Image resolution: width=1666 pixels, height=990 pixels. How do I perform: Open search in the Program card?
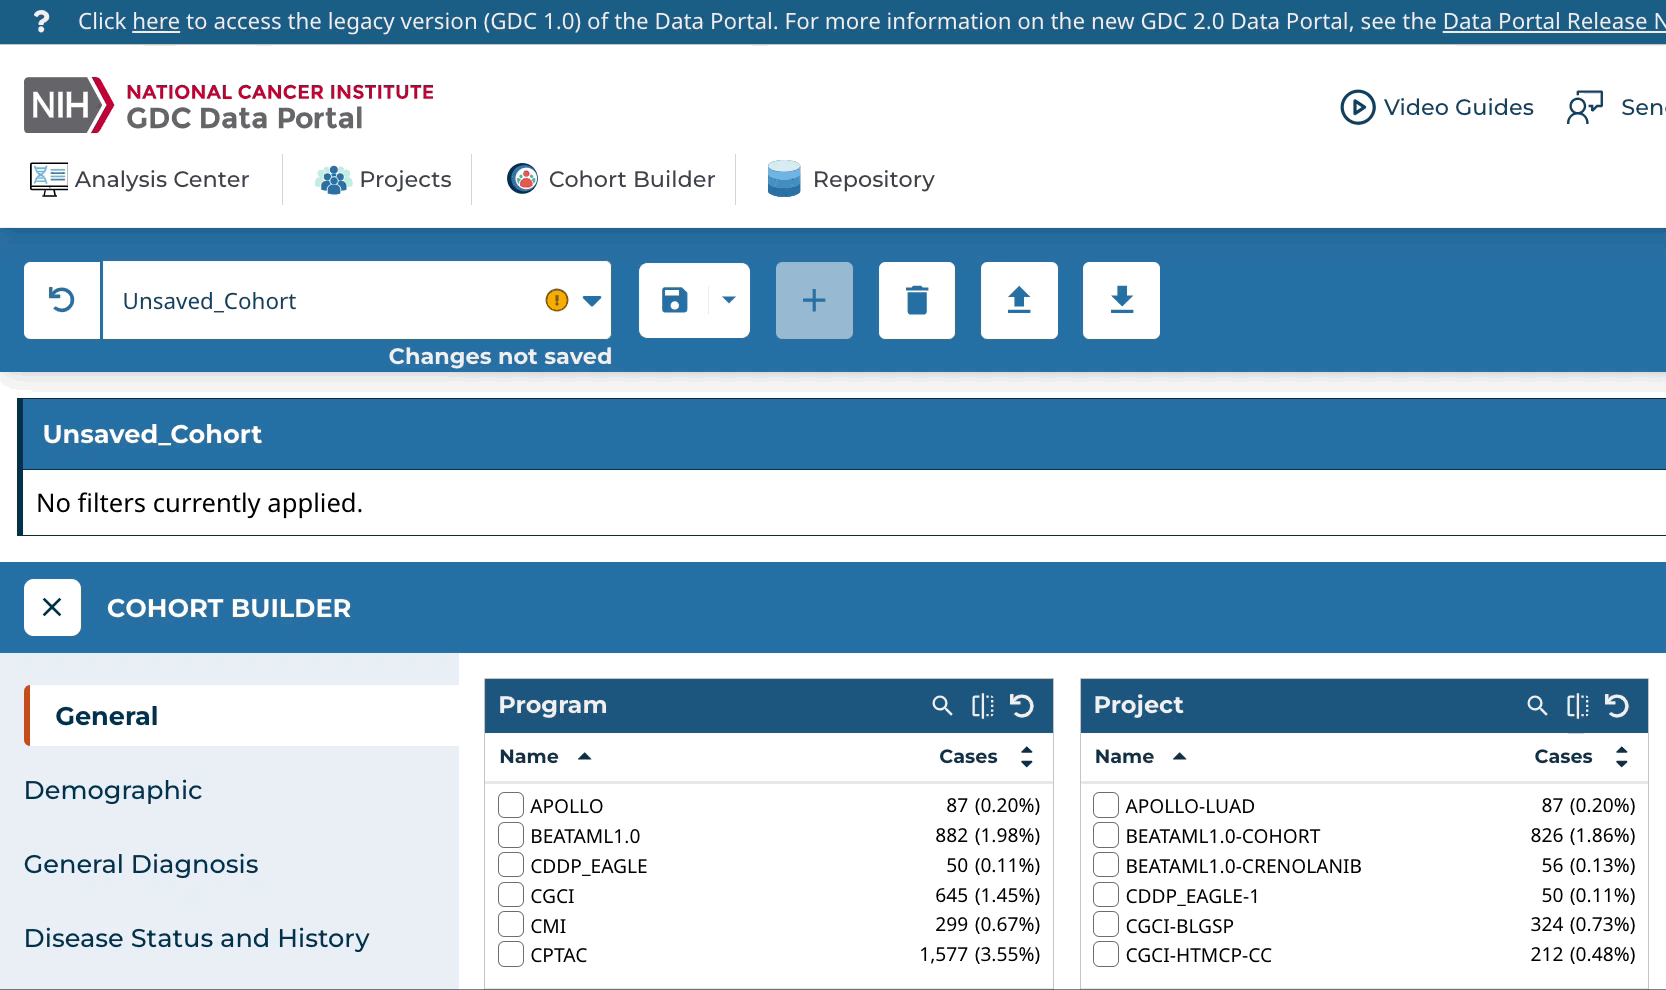pyautogui.click(x=941, y=706)
